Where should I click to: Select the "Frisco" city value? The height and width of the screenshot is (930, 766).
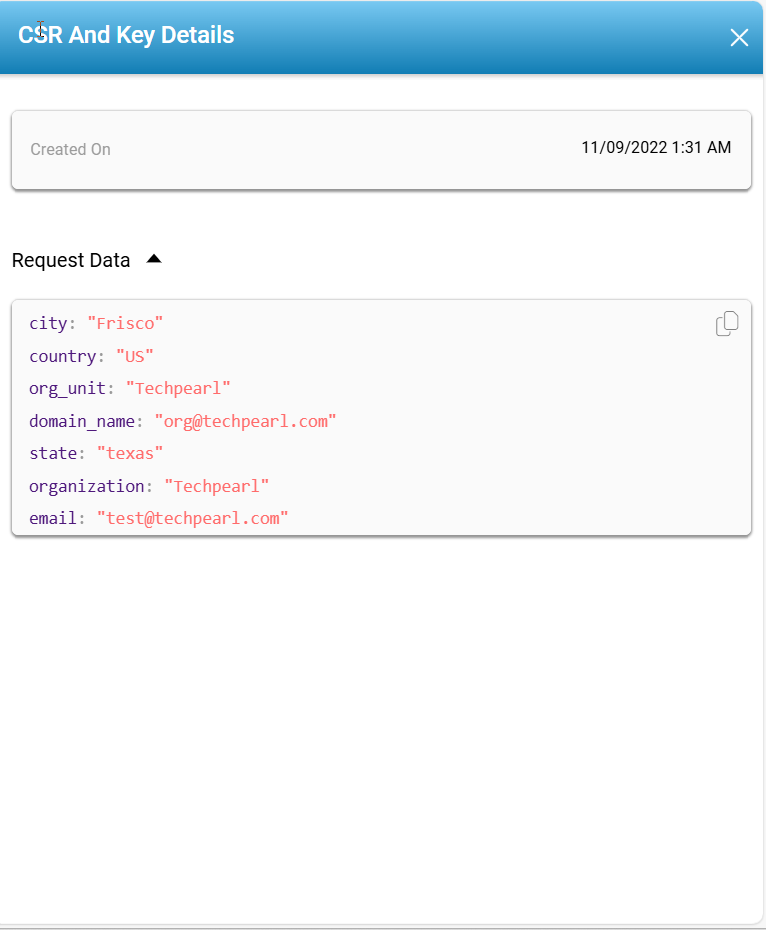(x=125, y=323)
